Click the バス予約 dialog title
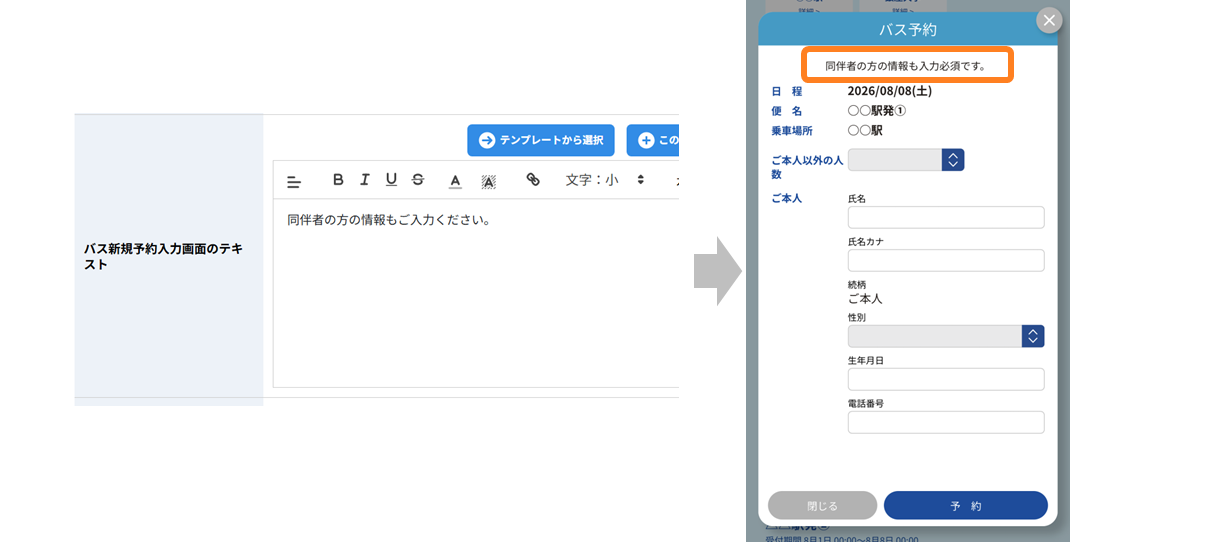The image size is (1216, 547). [907, 30]
